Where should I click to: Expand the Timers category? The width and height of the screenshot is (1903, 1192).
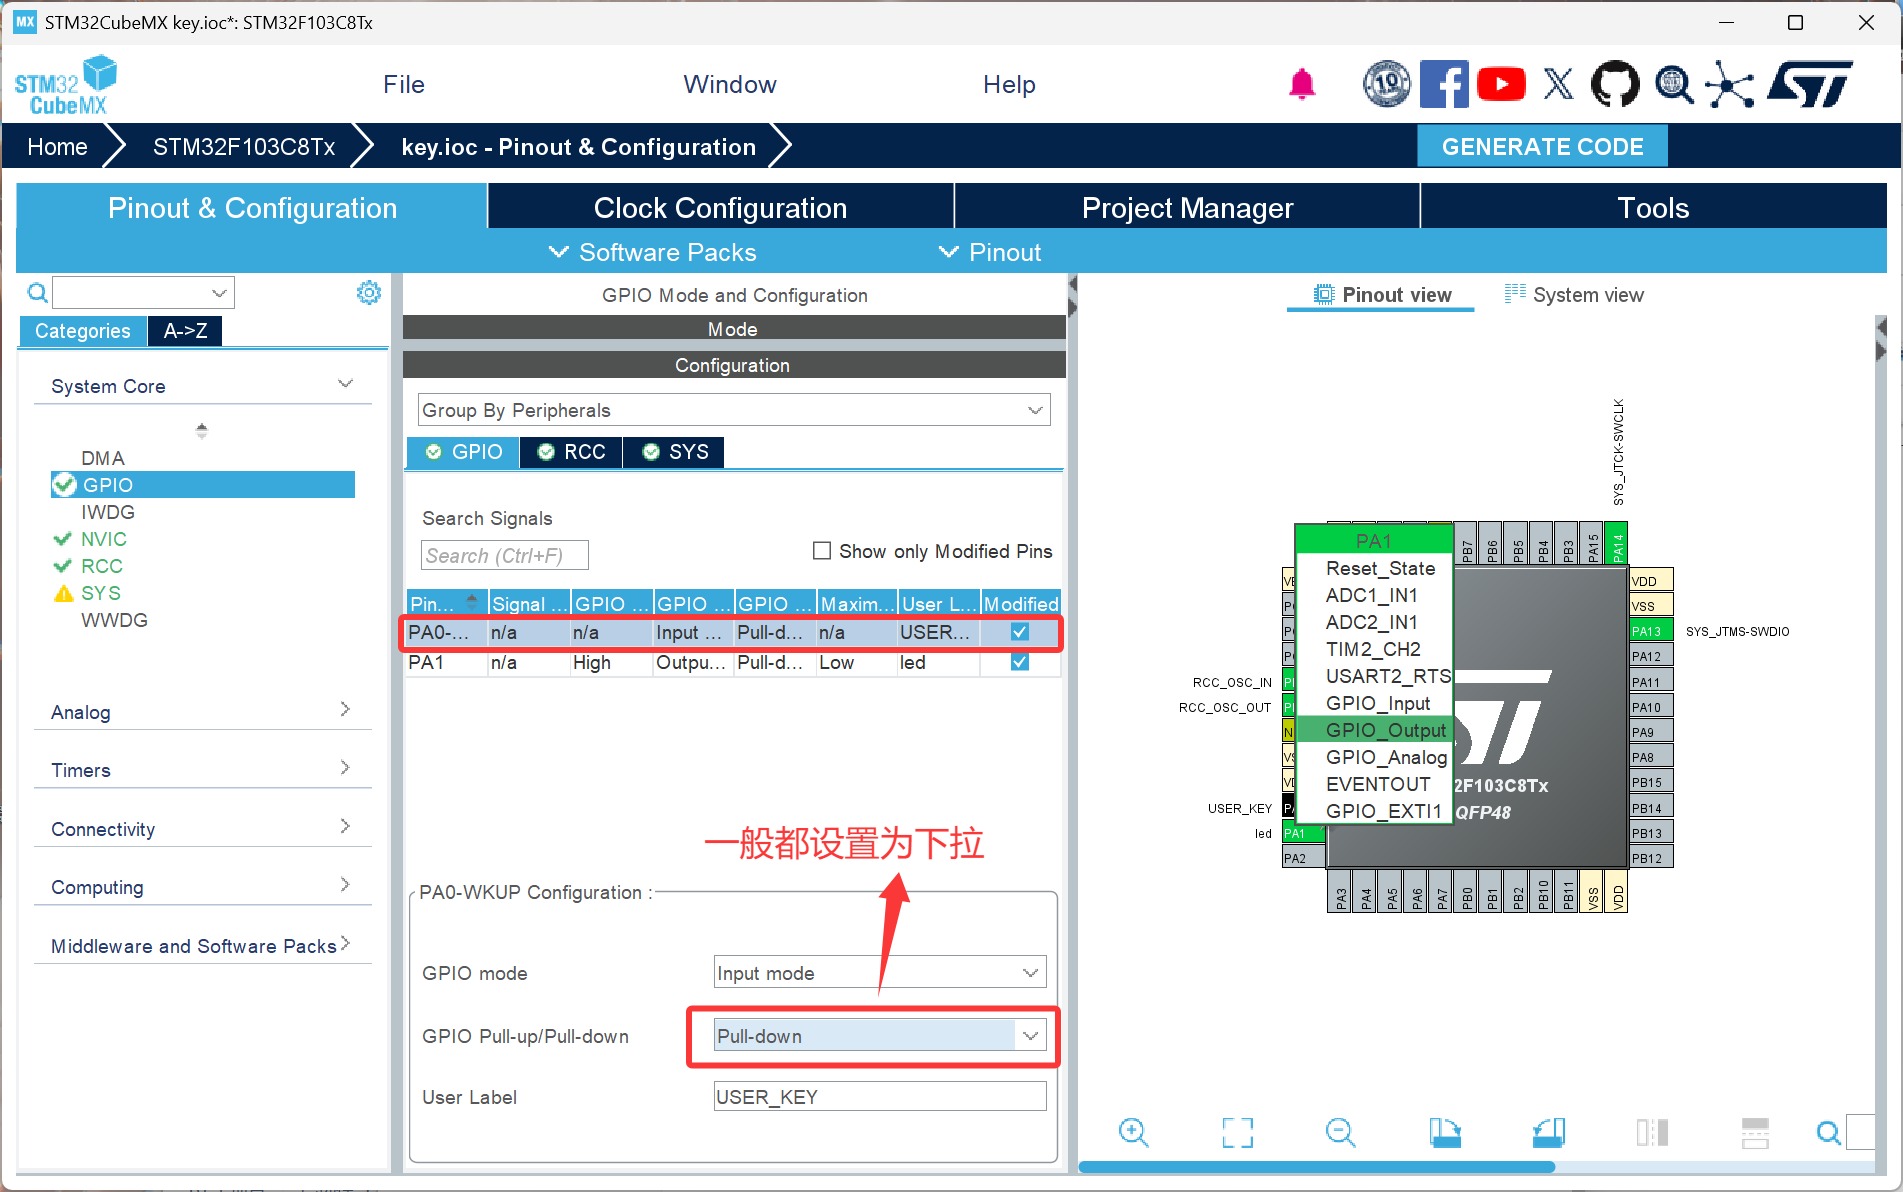(x=345, y=768)
